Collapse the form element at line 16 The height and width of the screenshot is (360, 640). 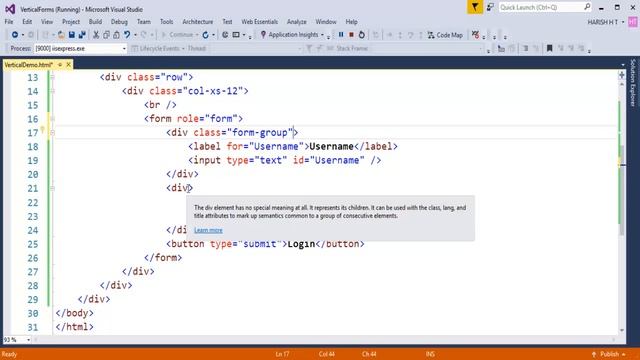click(52, 119)
